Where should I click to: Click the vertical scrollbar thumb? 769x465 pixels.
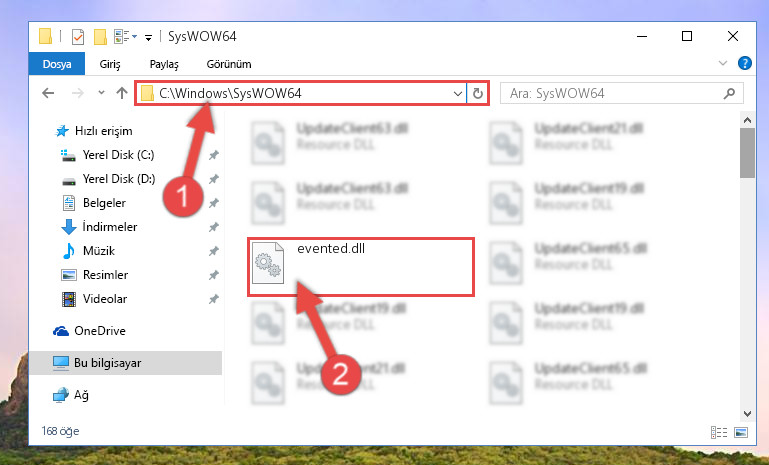747,152
